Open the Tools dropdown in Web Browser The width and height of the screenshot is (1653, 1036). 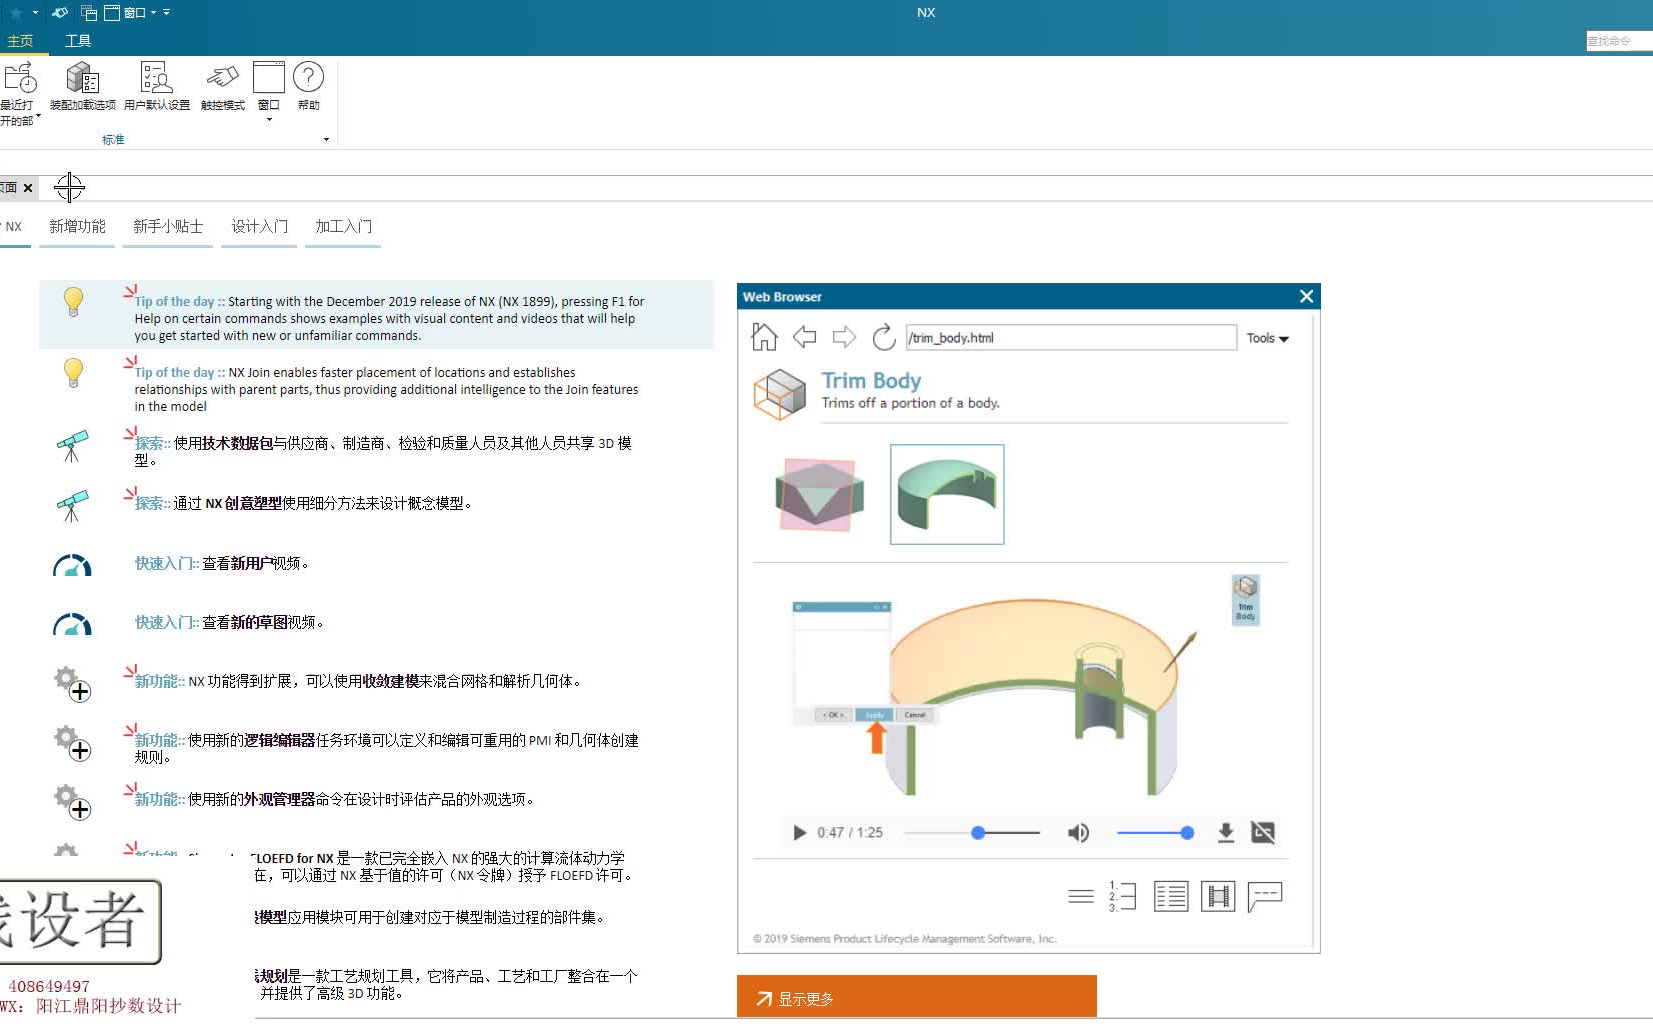1267,338
